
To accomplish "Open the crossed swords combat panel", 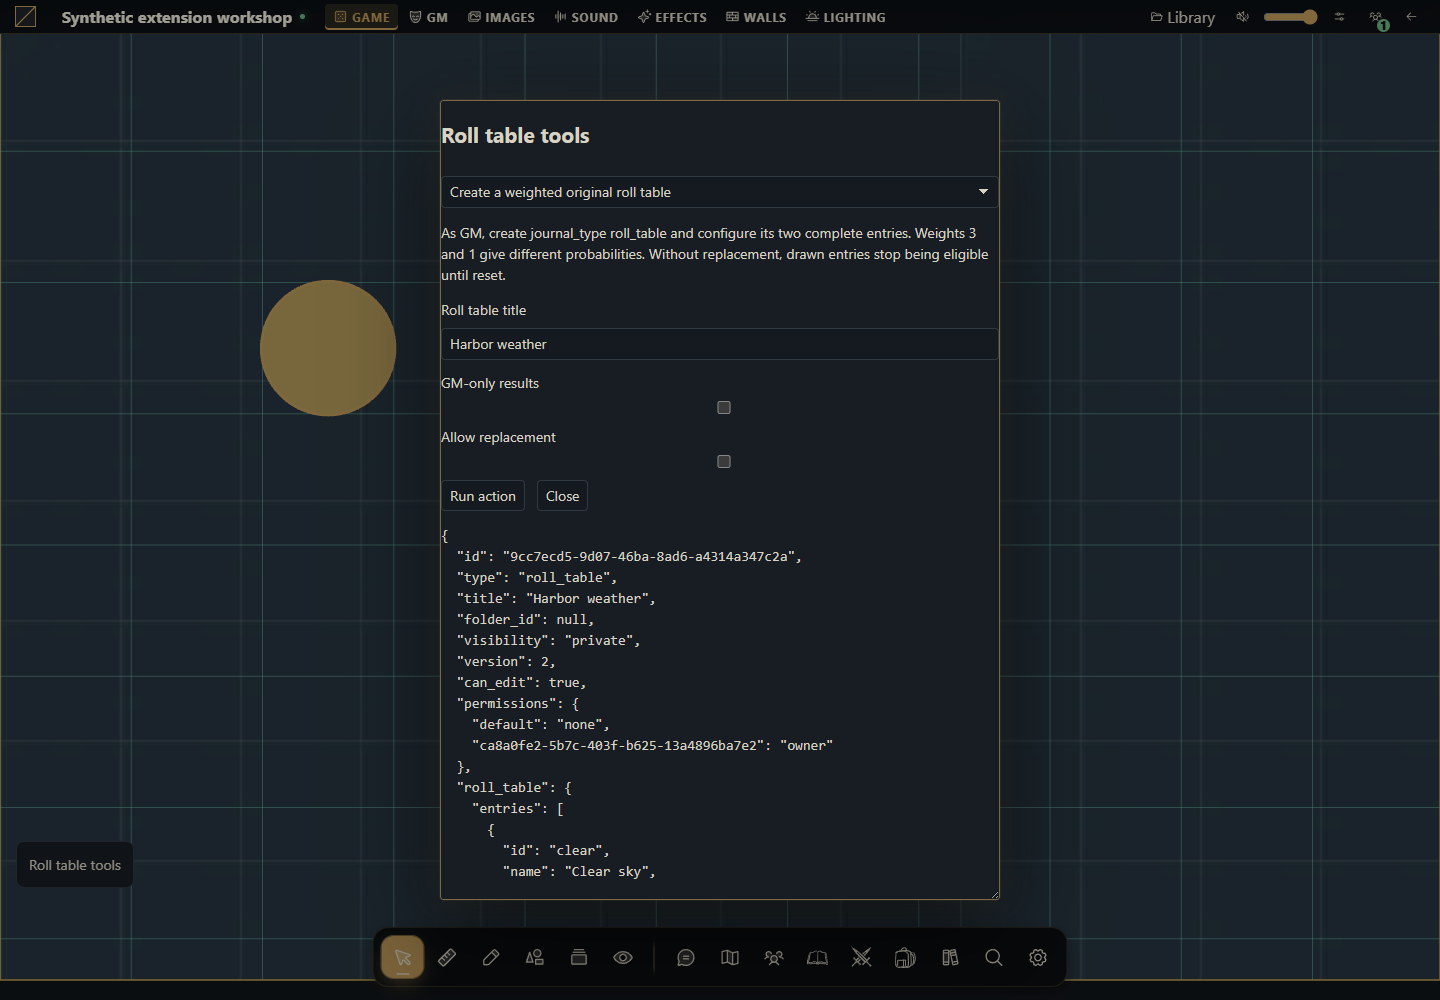I will (862, 957).
